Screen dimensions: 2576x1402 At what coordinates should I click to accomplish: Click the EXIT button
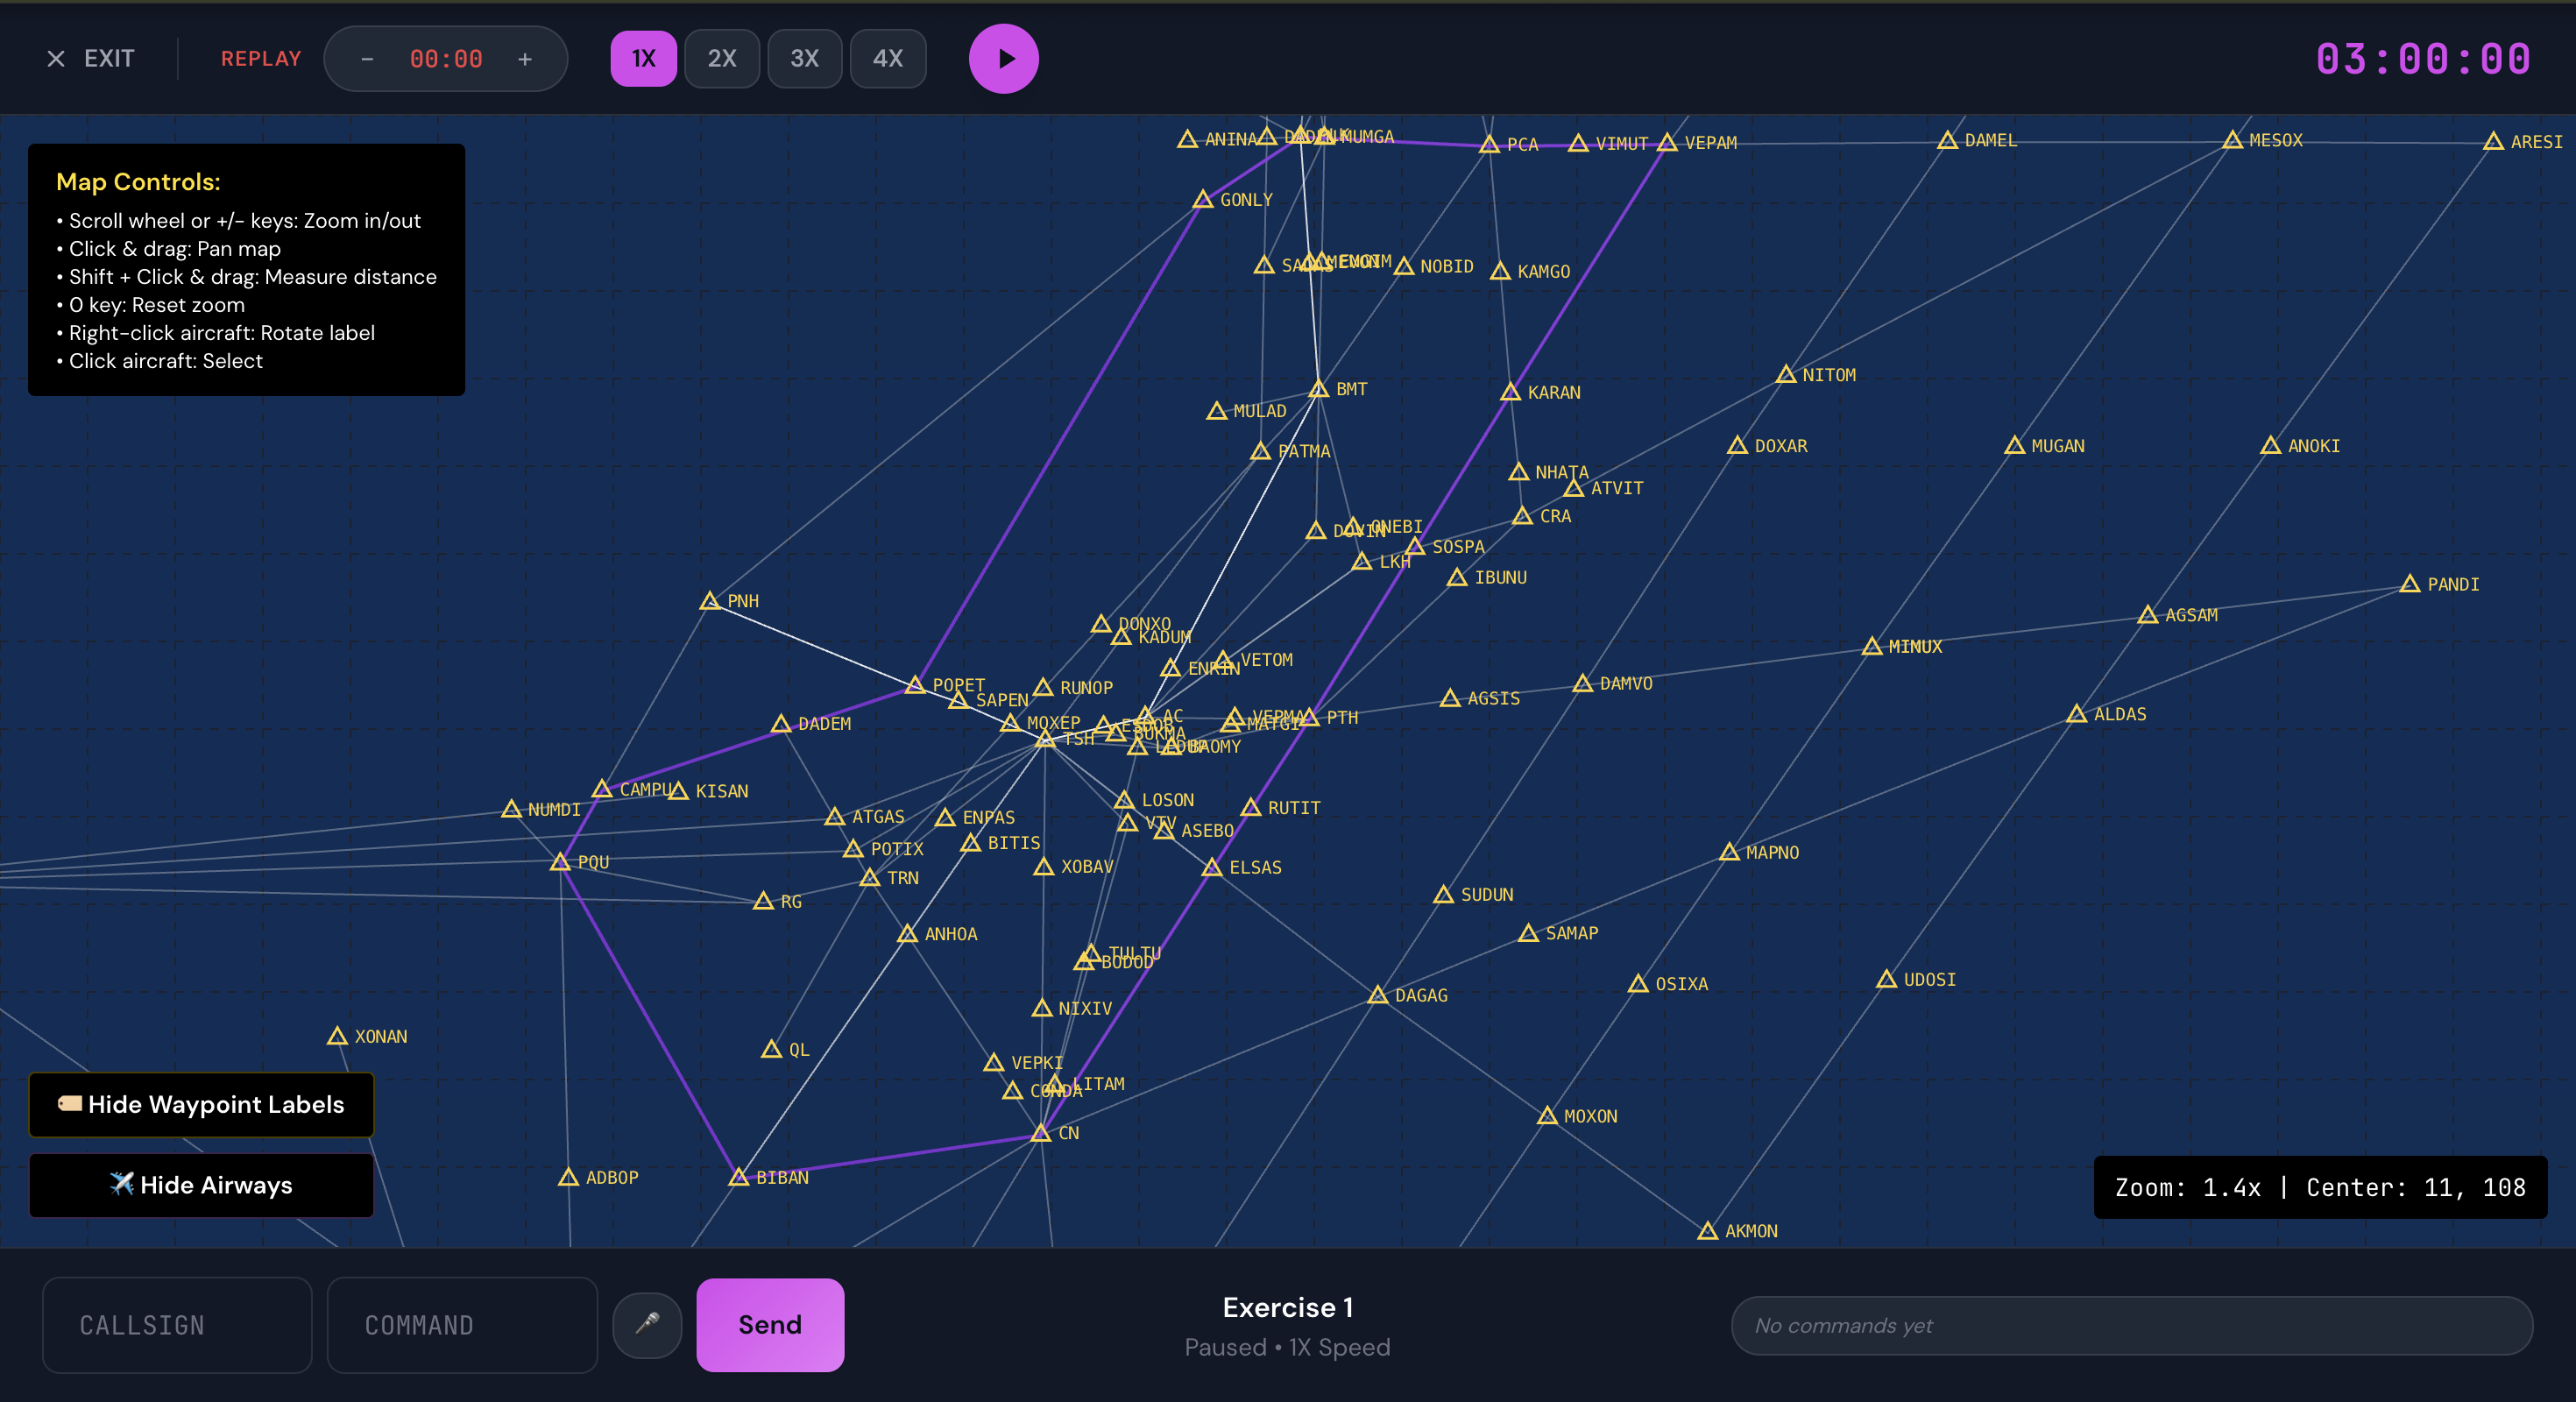(90, 59)
